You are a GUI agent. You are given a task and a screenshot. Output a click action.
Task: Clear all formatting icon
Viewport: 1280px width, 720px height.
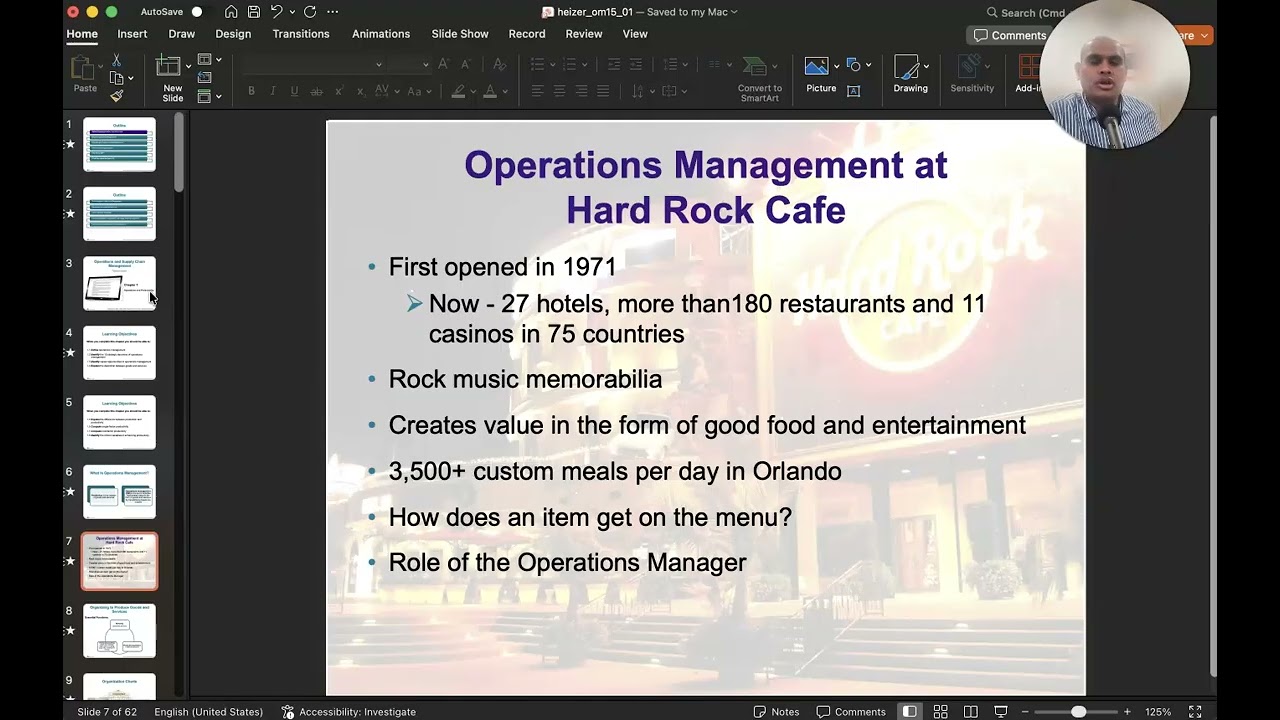[499, 64]
